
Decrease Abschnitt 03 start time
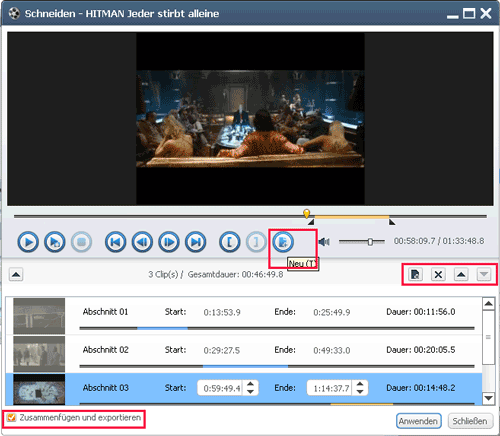click(x=250, y=392)
